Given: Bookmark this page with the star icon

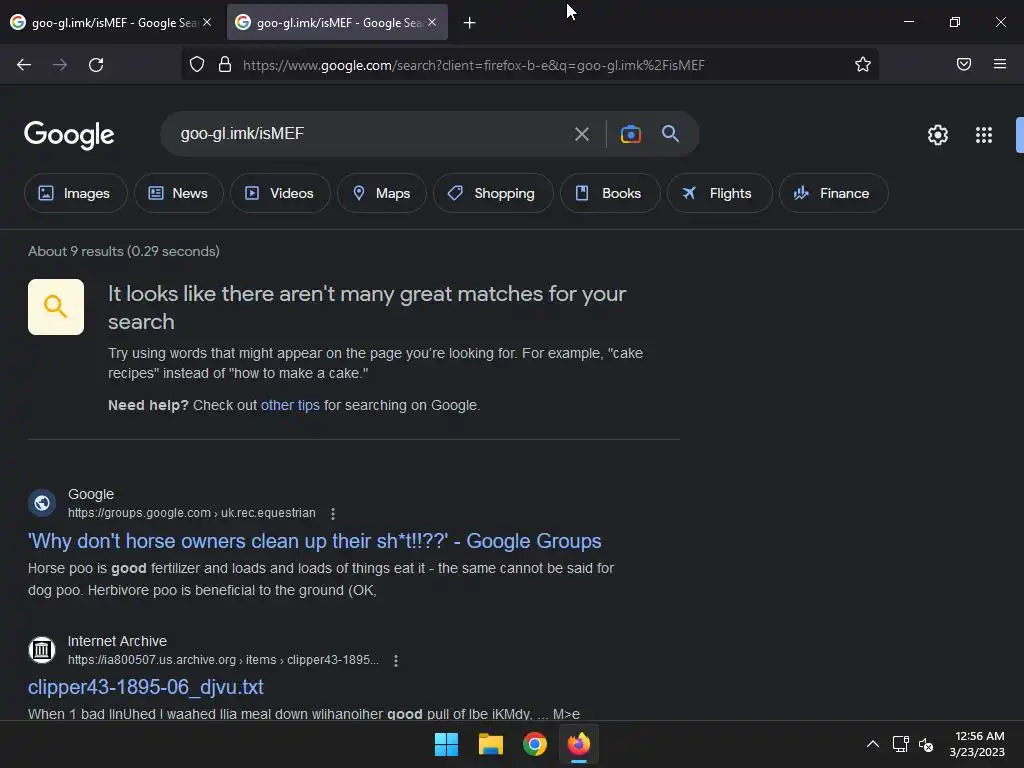Looking at the screenshot, I should tap(863, 65).
